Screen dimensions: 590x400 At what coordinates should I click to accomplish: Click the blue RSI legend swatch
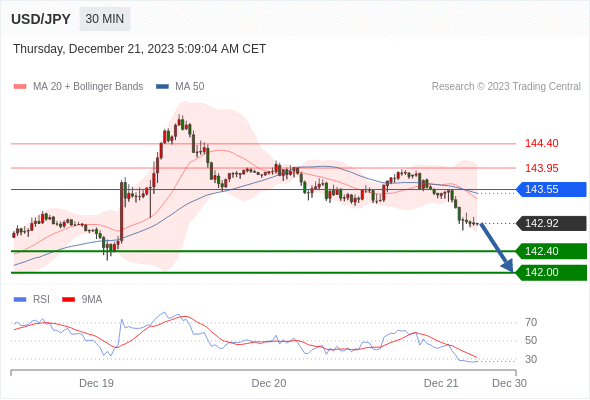[20, 300]
